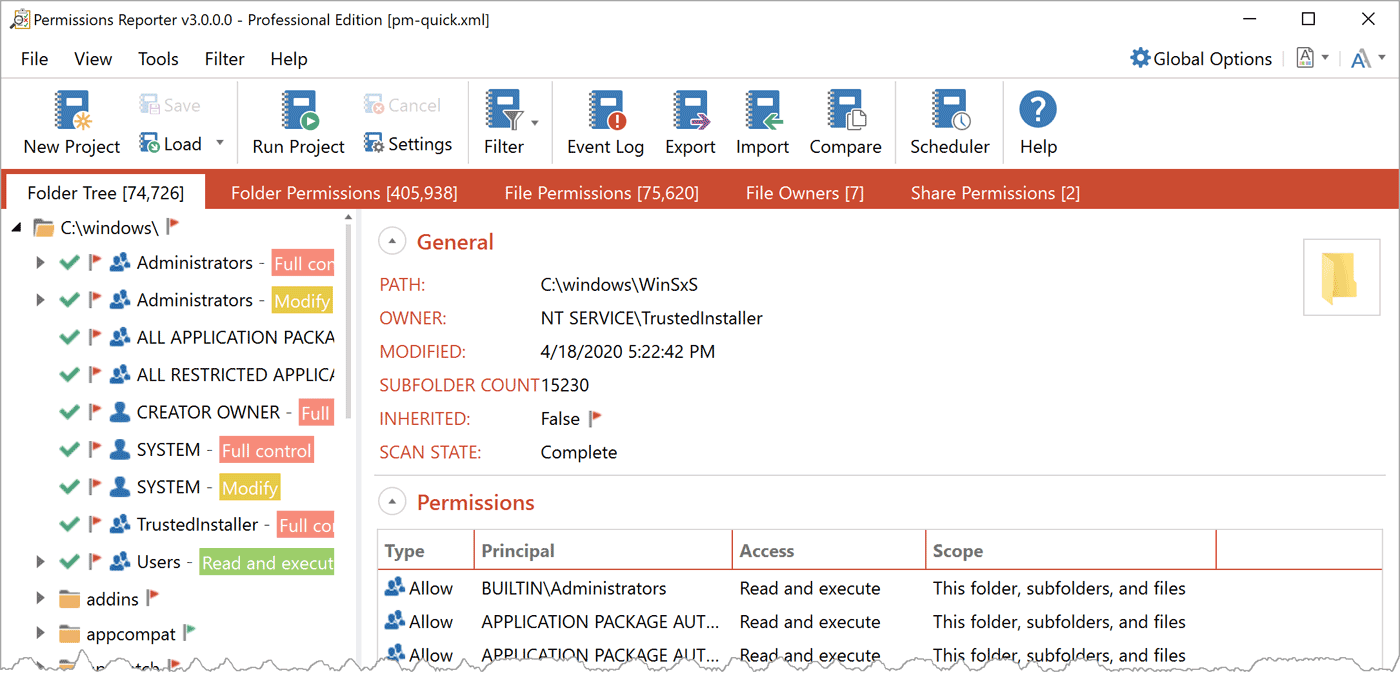Expand the addins folder node
Screen dimensions: 1400x688
(40, 599)
